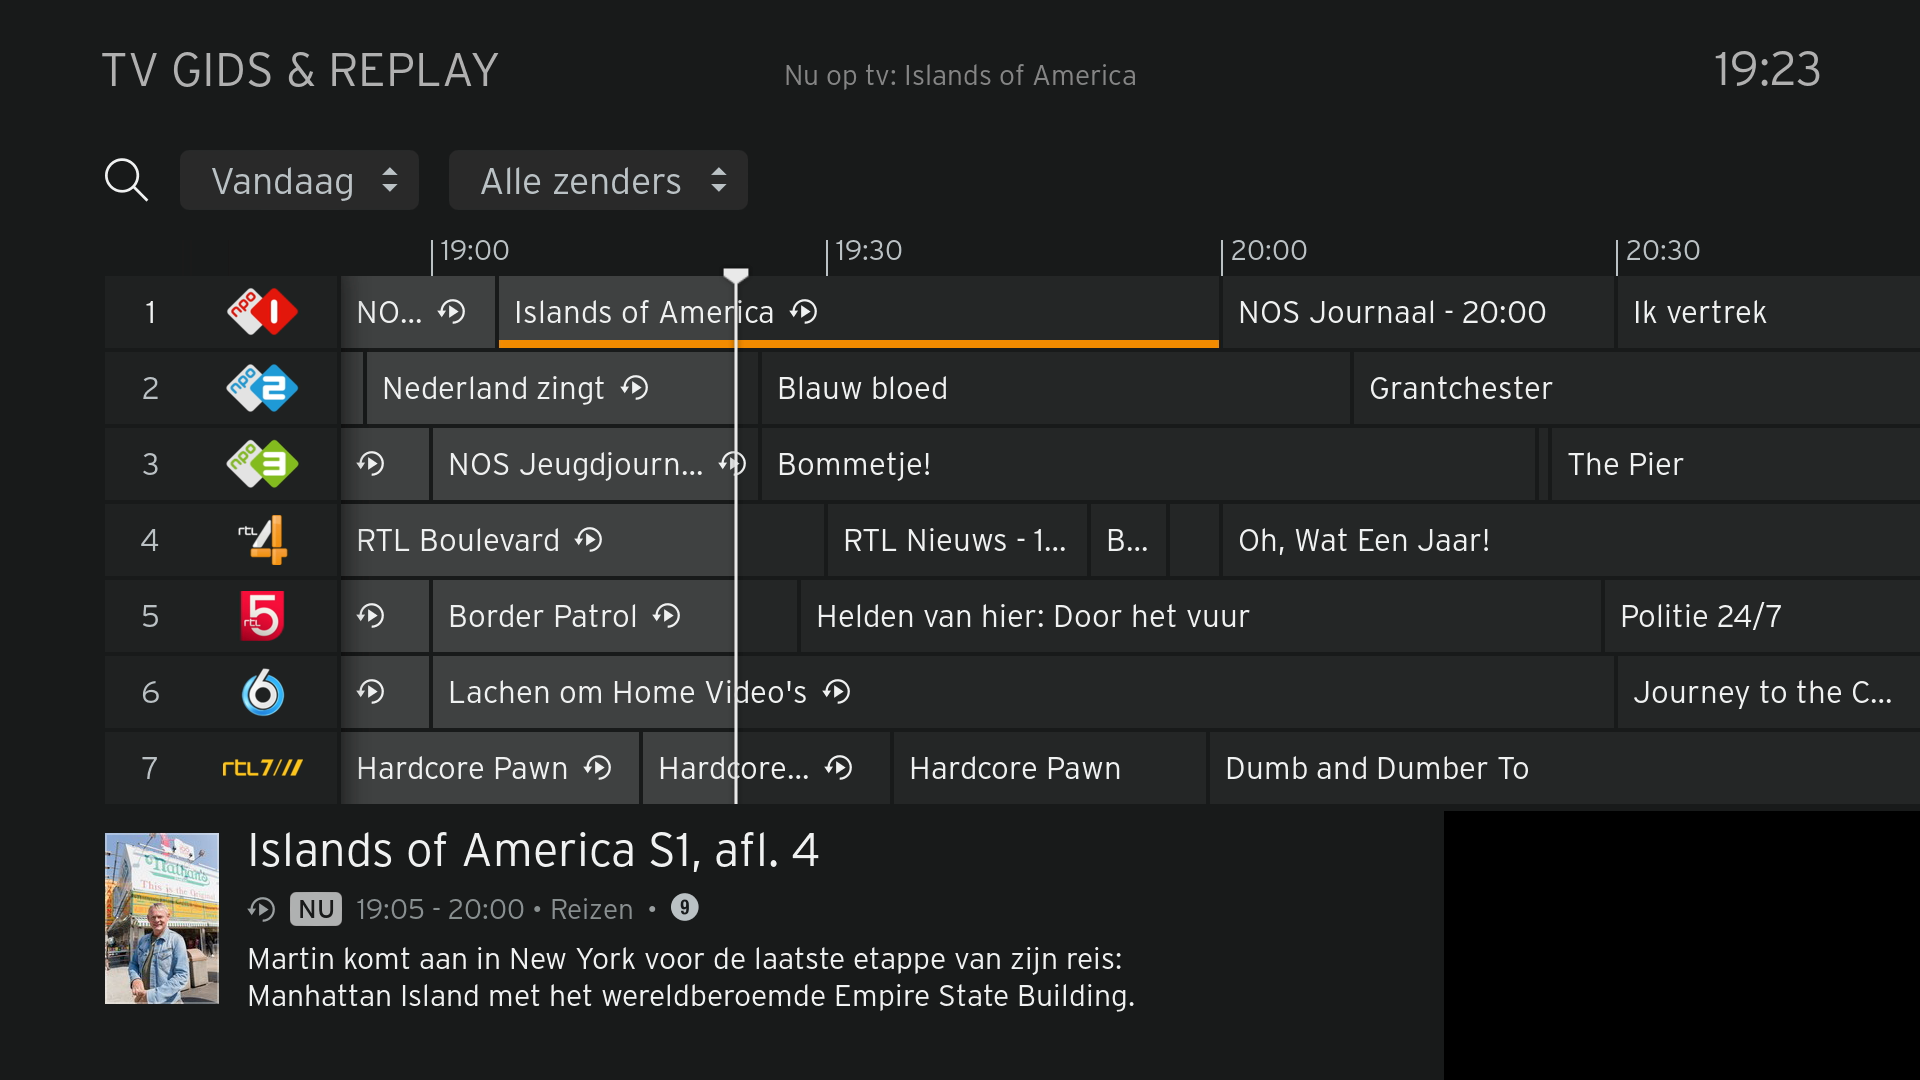Click the replay icon in program details
The height and width of the screenshot is (1080, 1920).
pos(262,909)
